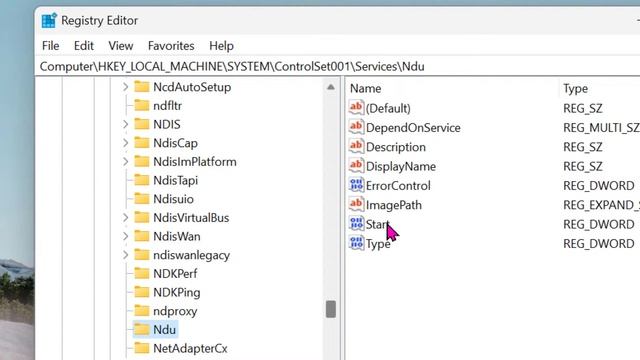
Task: Select the DependOnService value name
Action: click(x=413, y=128)
